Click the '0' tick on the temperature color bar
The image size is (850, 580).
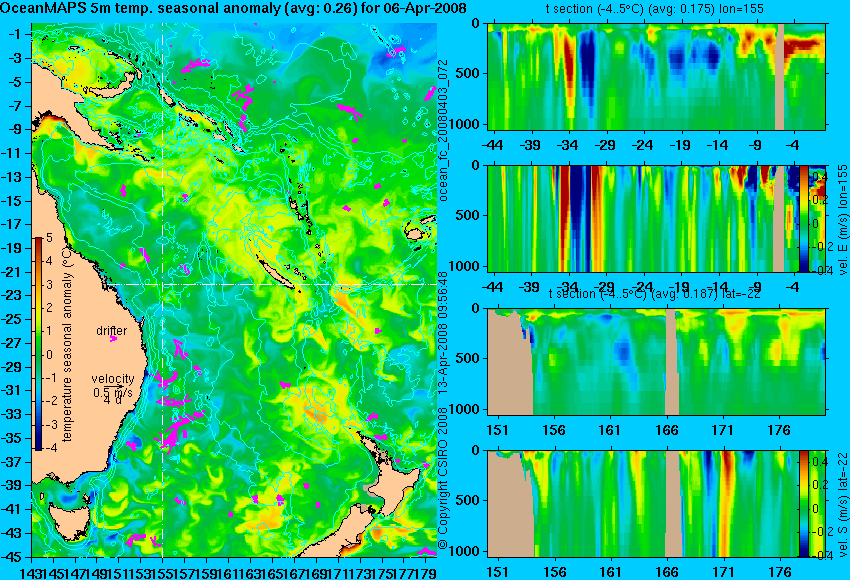(x=49, y=355)
